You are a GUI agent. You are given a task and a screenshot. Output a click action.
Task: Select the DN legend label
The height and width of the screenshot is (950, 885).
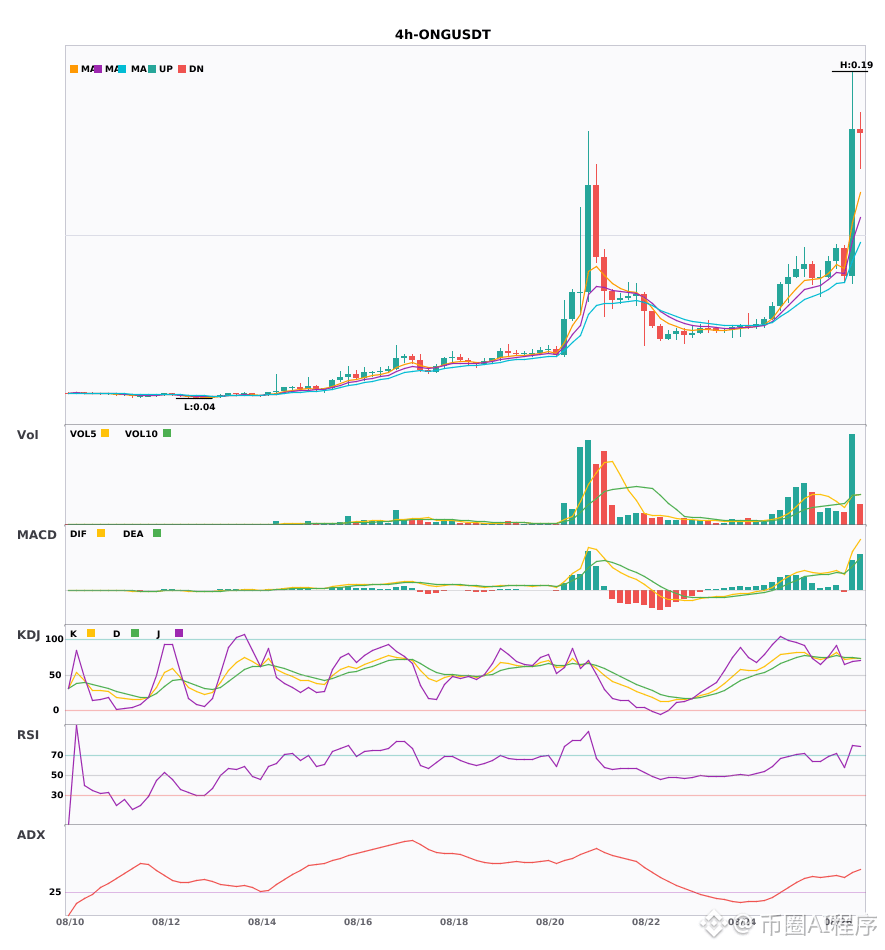(x=196, y=69)
